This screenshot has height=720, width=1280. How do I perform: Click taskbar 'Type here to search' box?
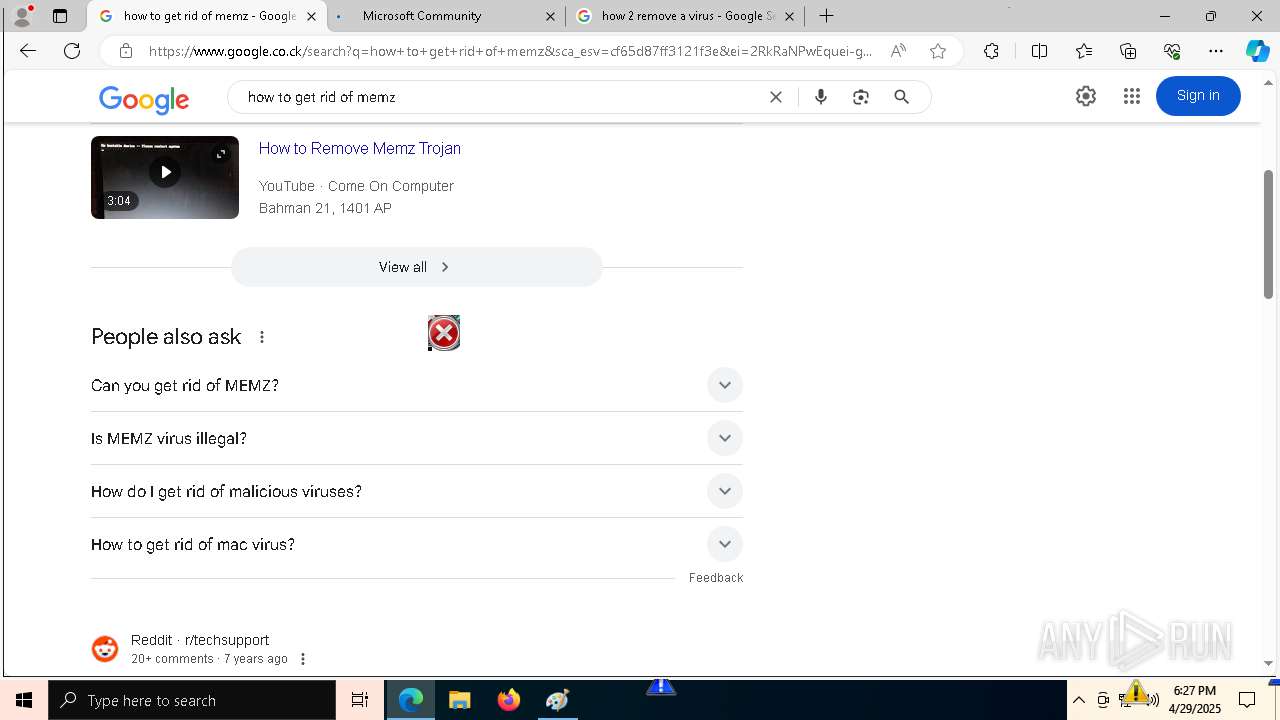[x=192, y=700]
